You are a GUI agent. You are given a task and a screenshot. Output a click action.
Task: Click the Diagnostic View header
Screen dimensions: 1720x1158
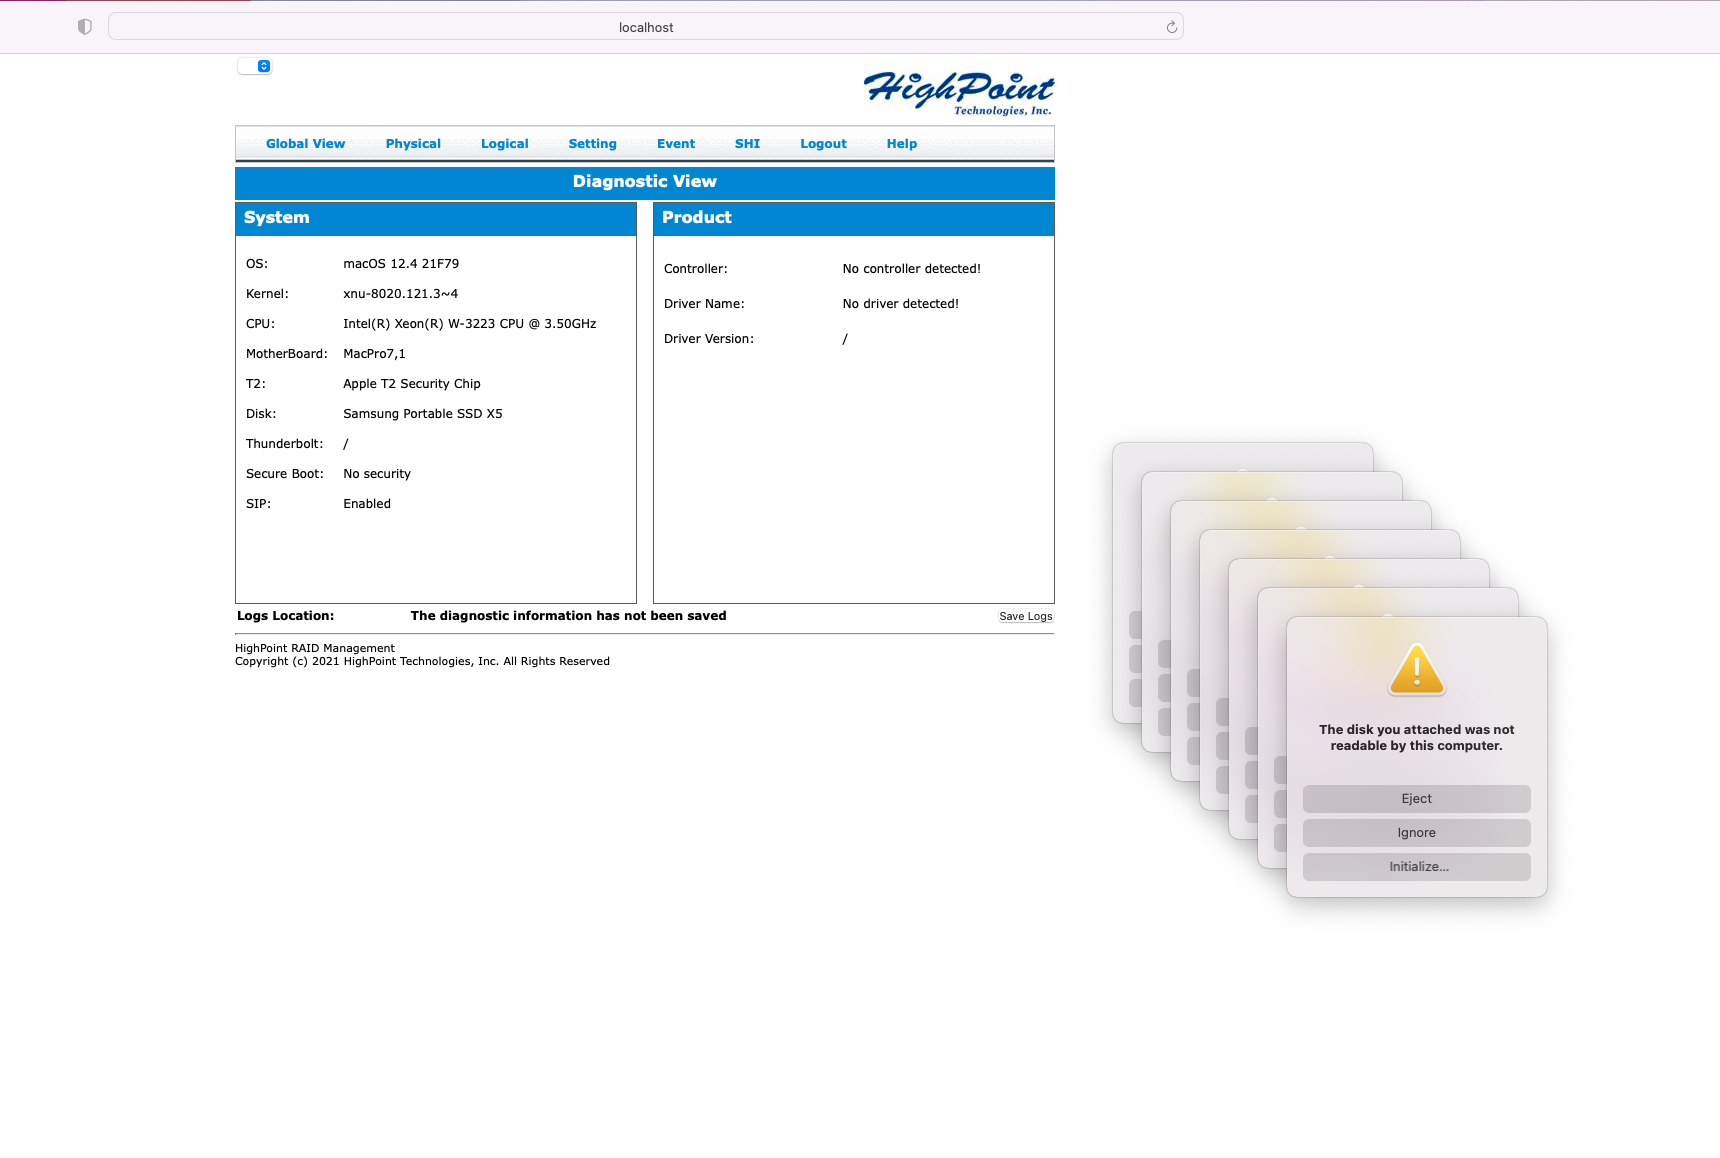[x=645, y=182]
